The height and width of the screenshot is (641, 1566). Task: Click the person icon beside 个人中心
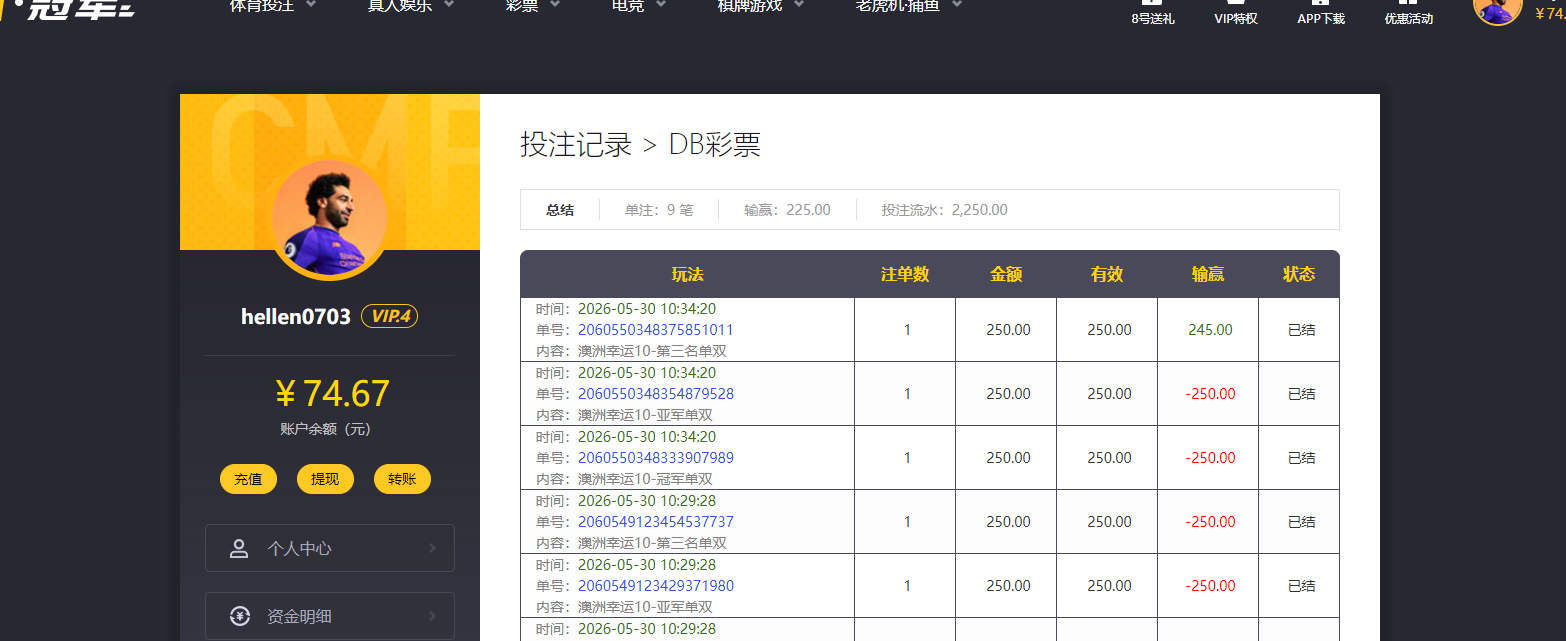[239, 548]
